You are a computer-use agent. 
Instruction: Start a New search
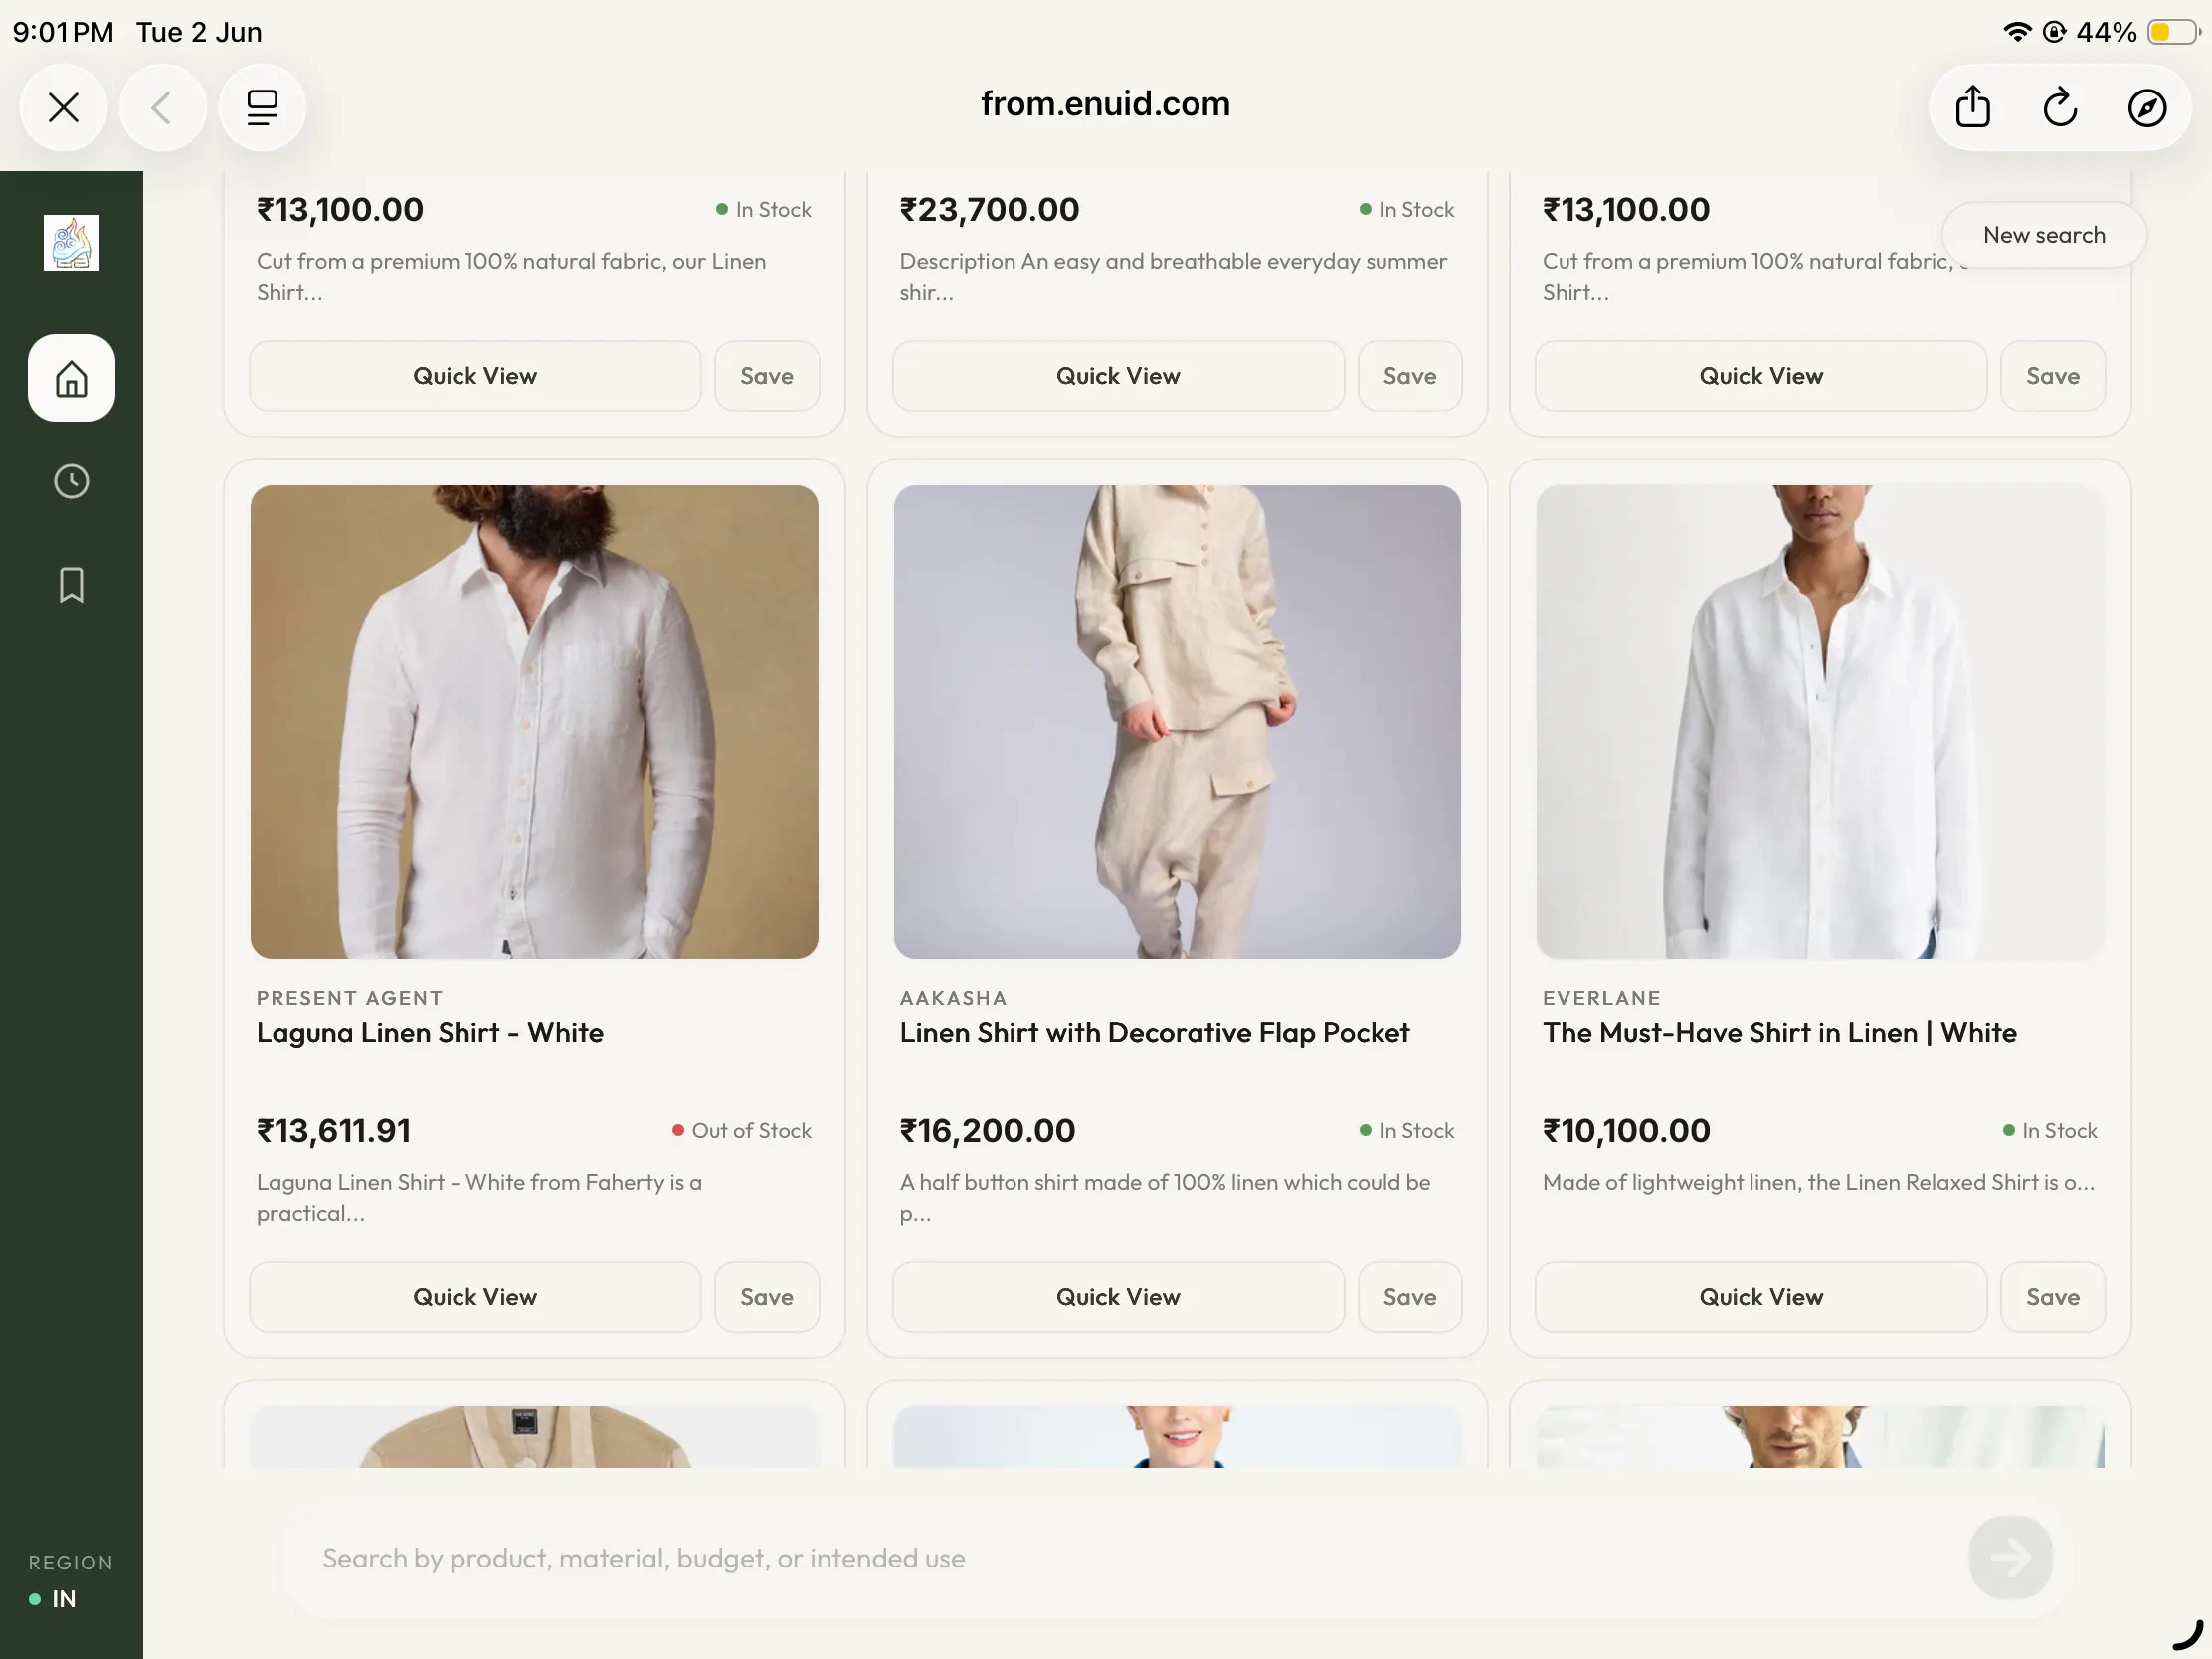[2044, 235]
